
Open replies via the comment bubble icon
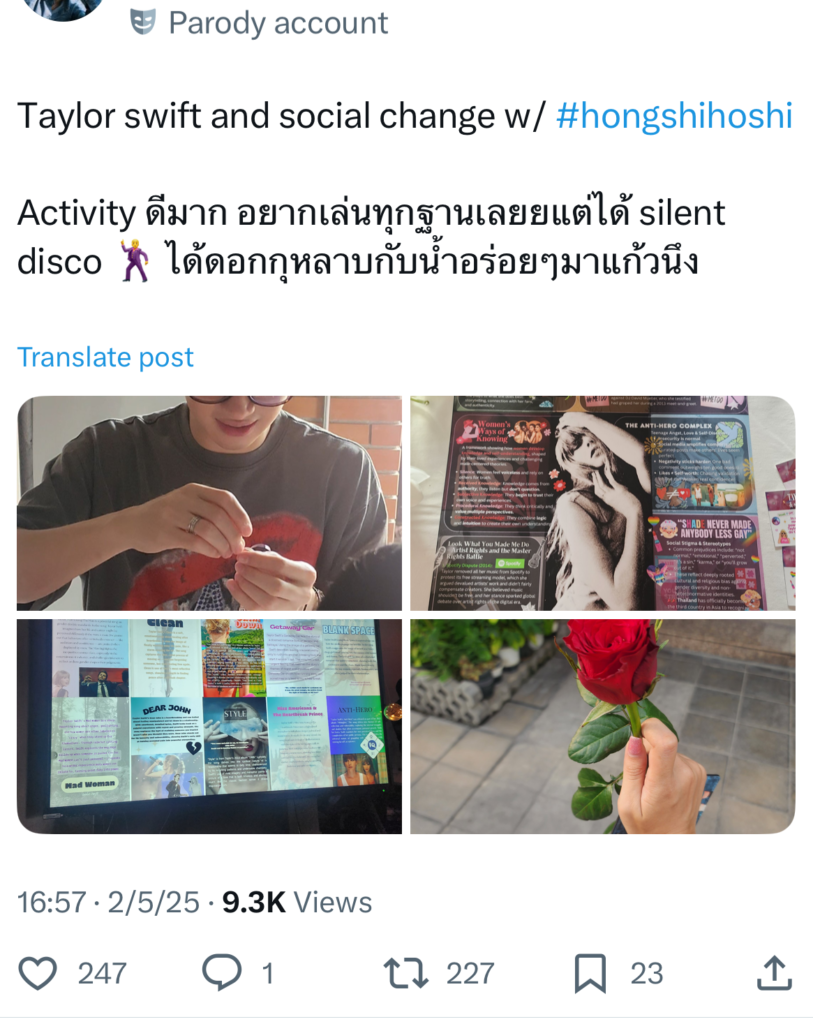tap(221, 972)
